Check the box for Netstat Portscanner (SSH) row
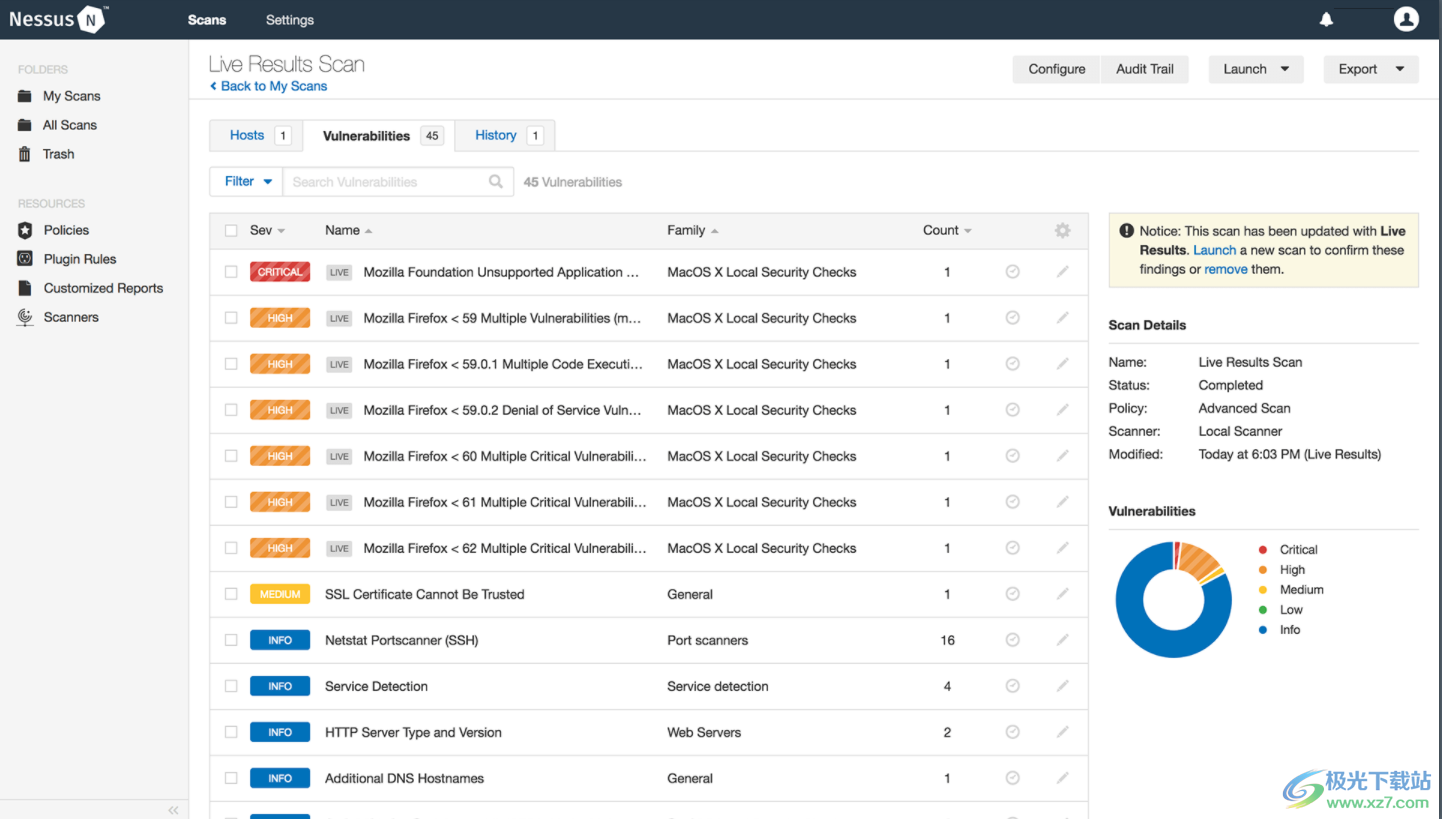 (231, 640)
